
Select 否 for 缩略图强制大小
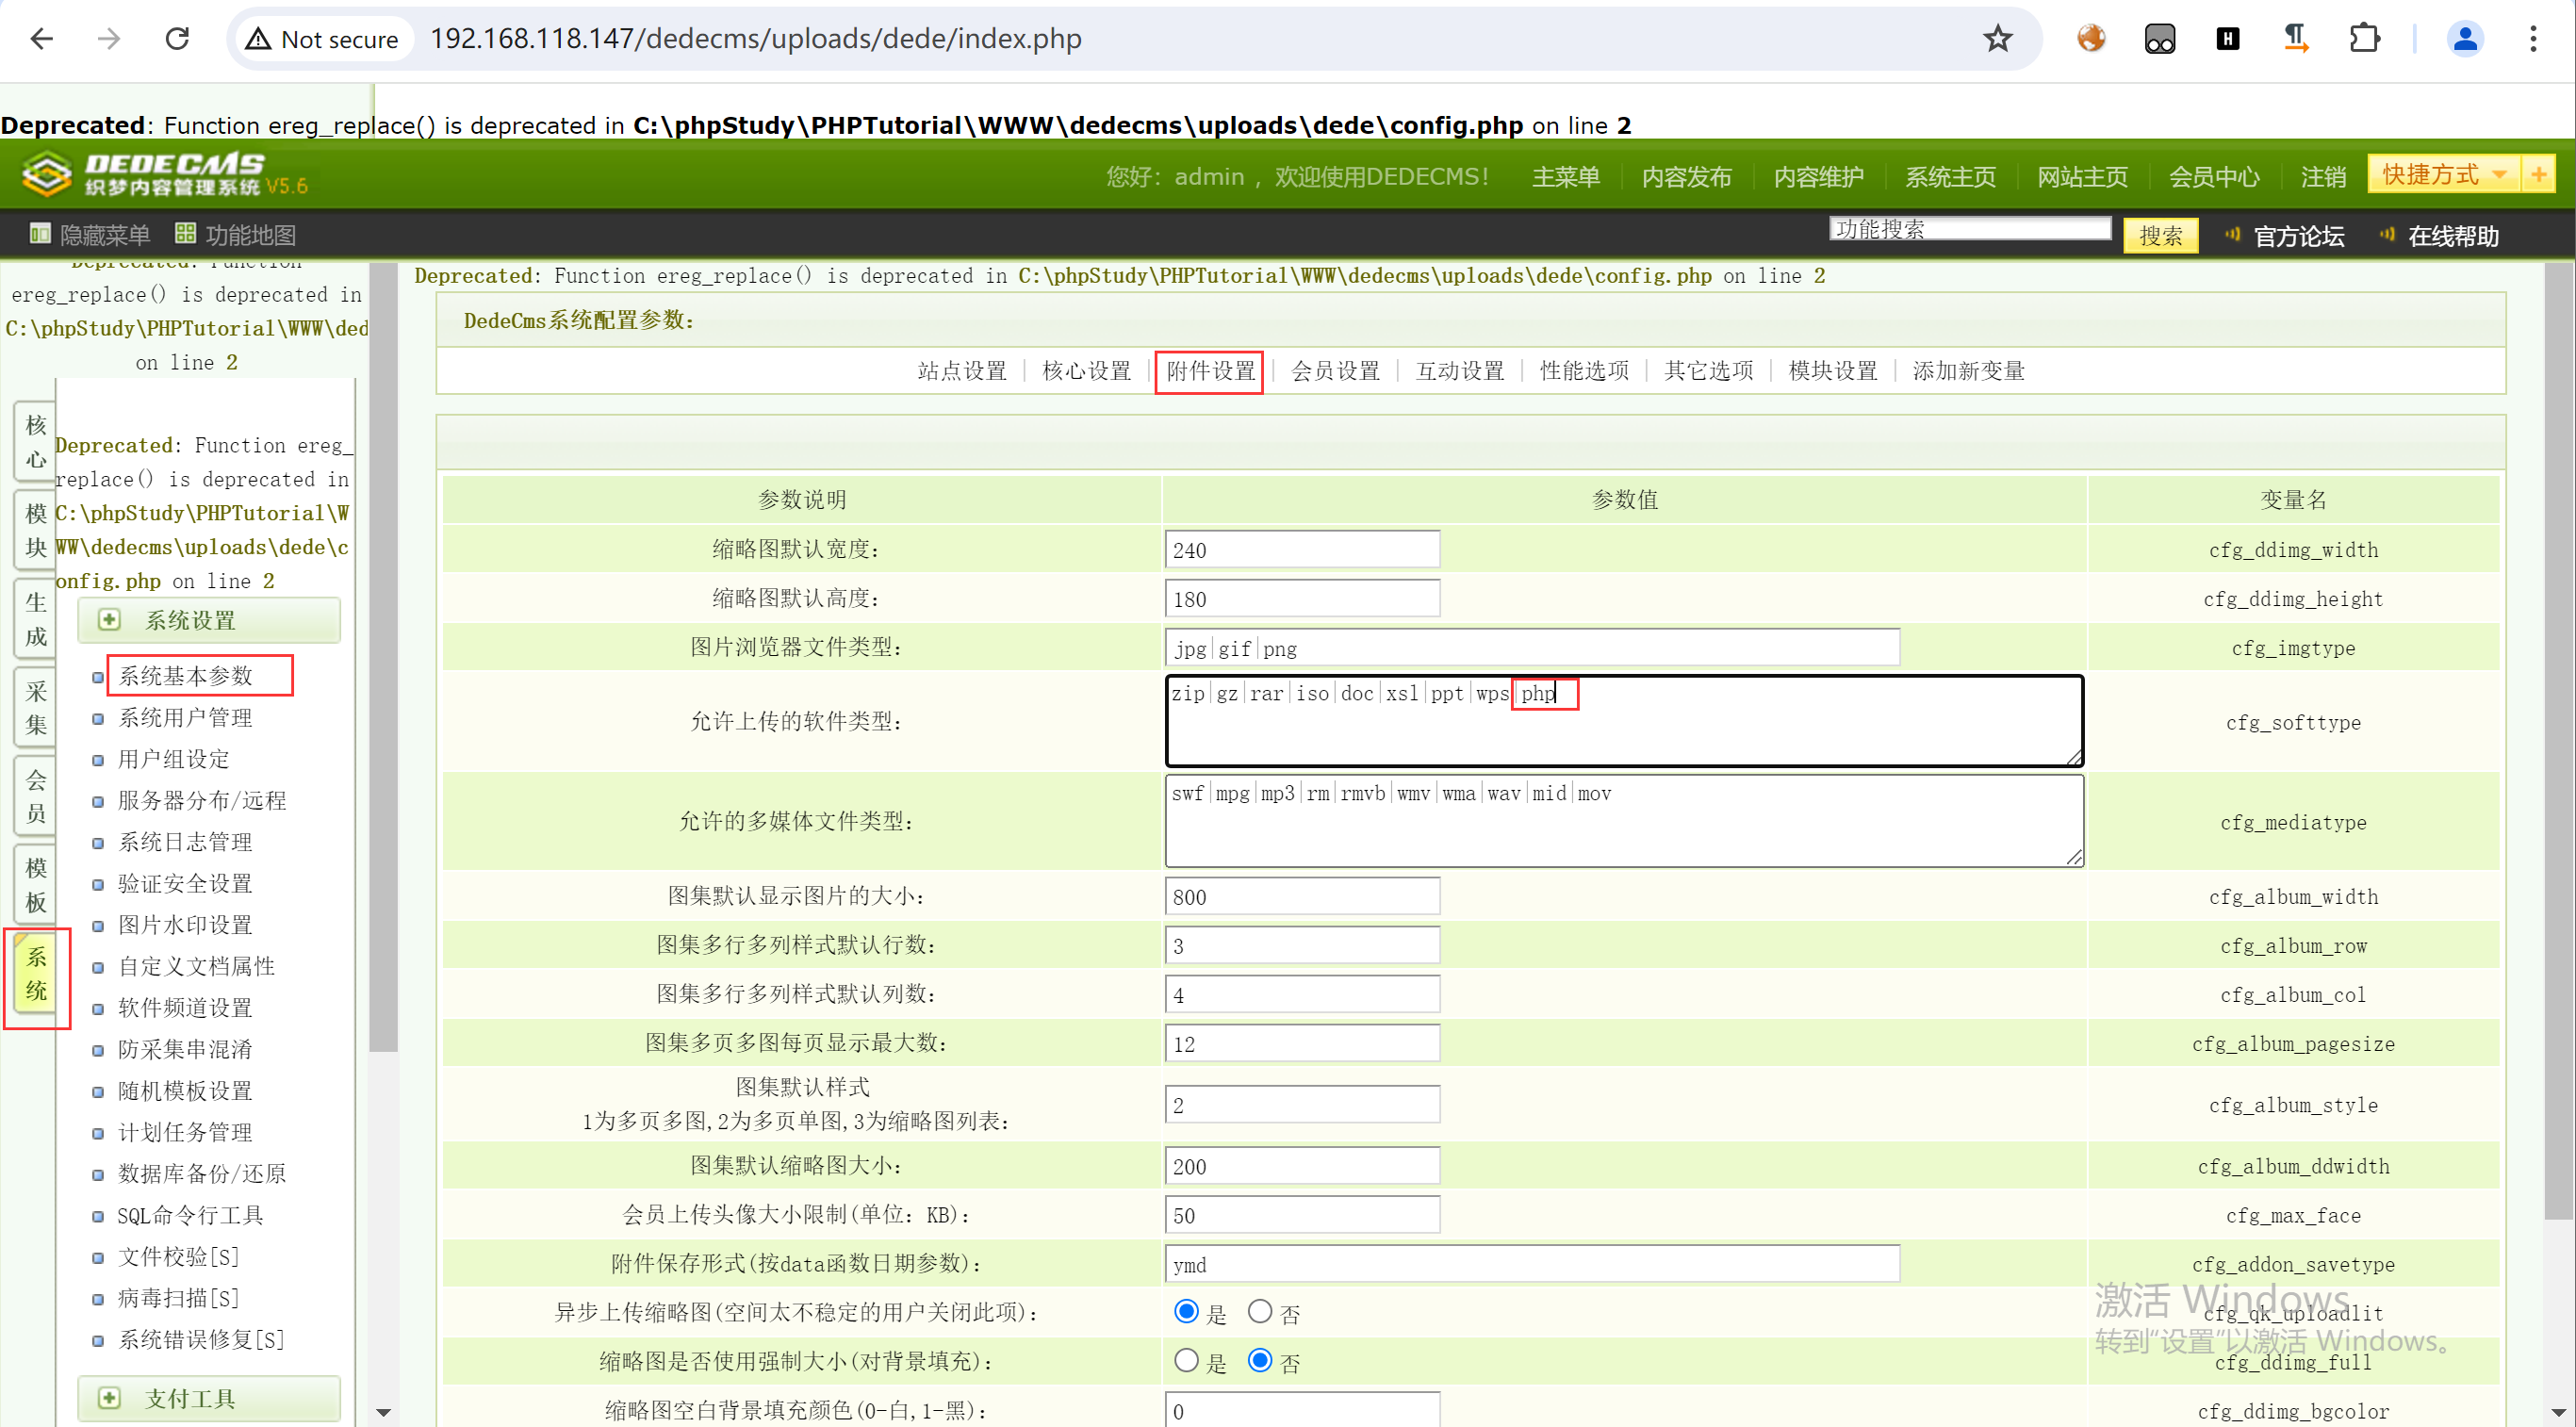click(1260, 1360)
